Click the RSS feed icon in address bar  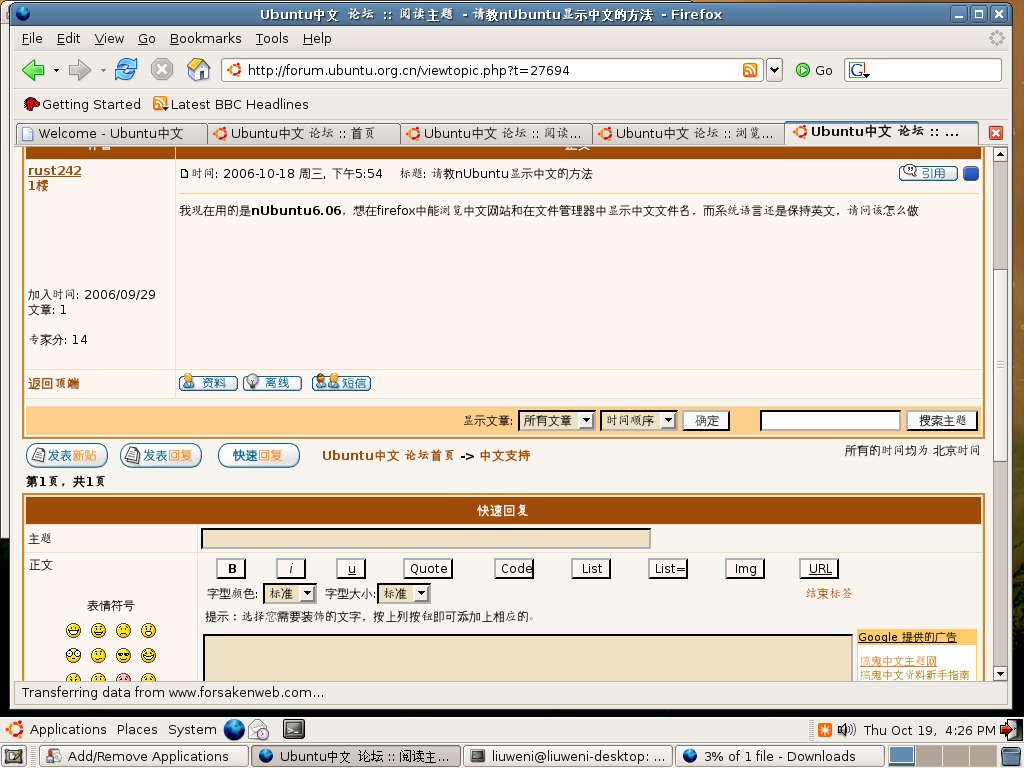point(750,70)
